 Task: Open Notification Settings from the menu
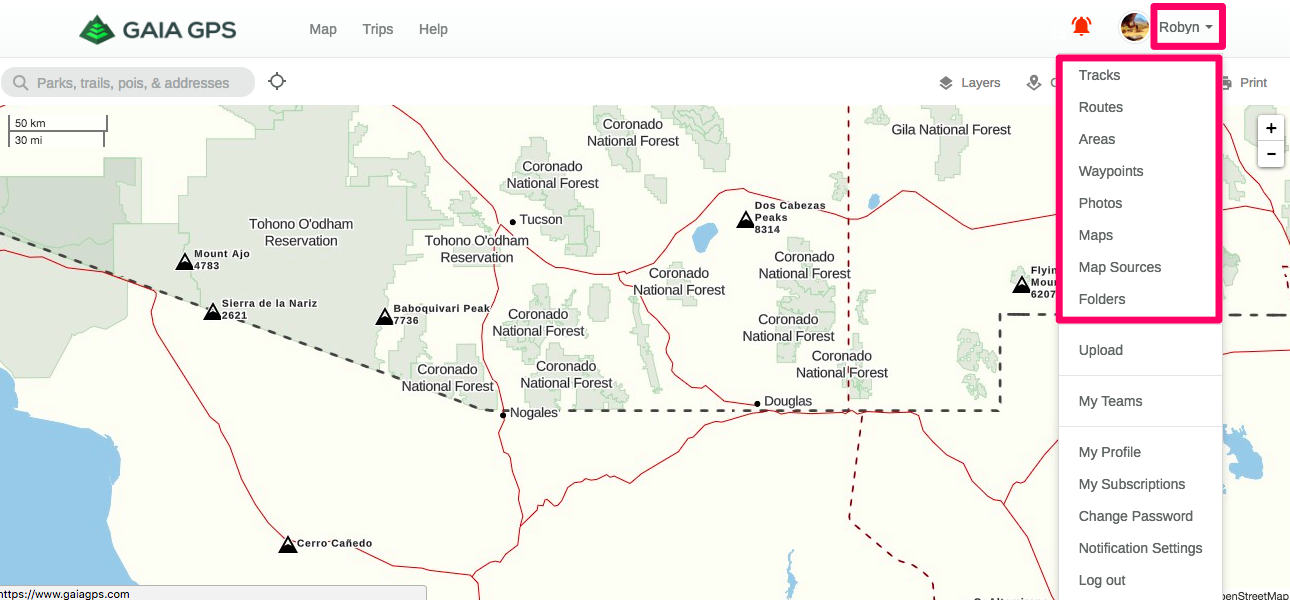pos(1141,548)
